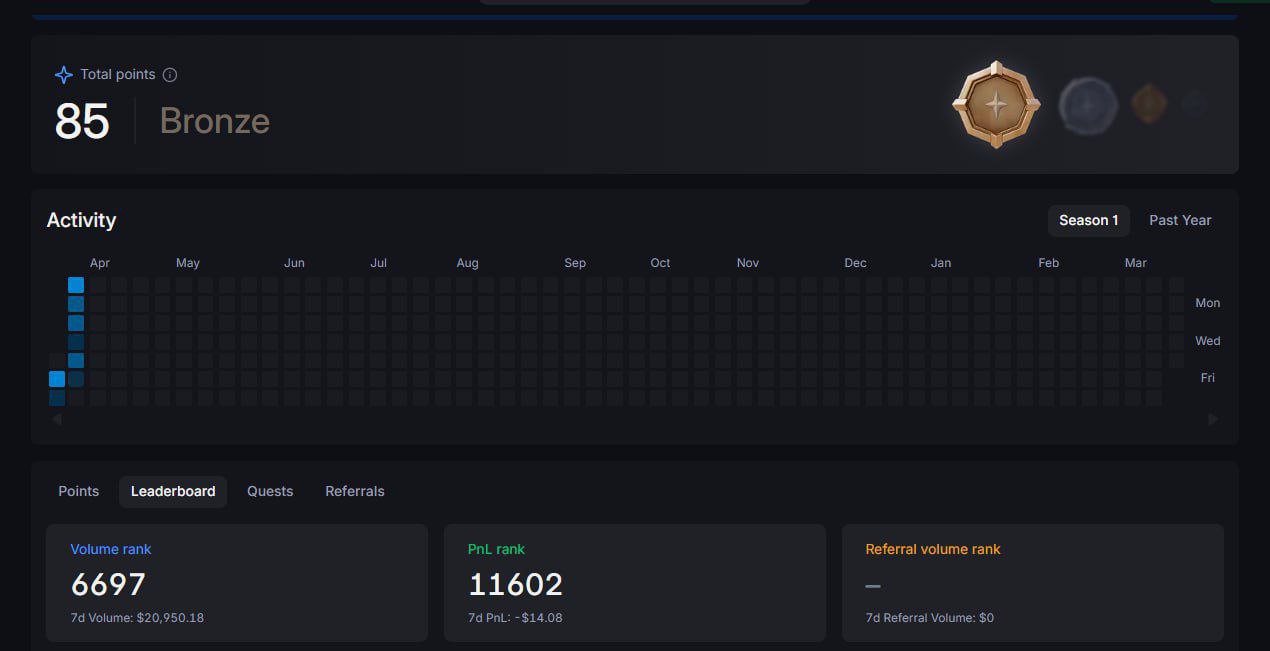The width and height of the screenshot is (1270, 651).
Task: Switch activity view to Season 1
Action: coord(1088,220)
